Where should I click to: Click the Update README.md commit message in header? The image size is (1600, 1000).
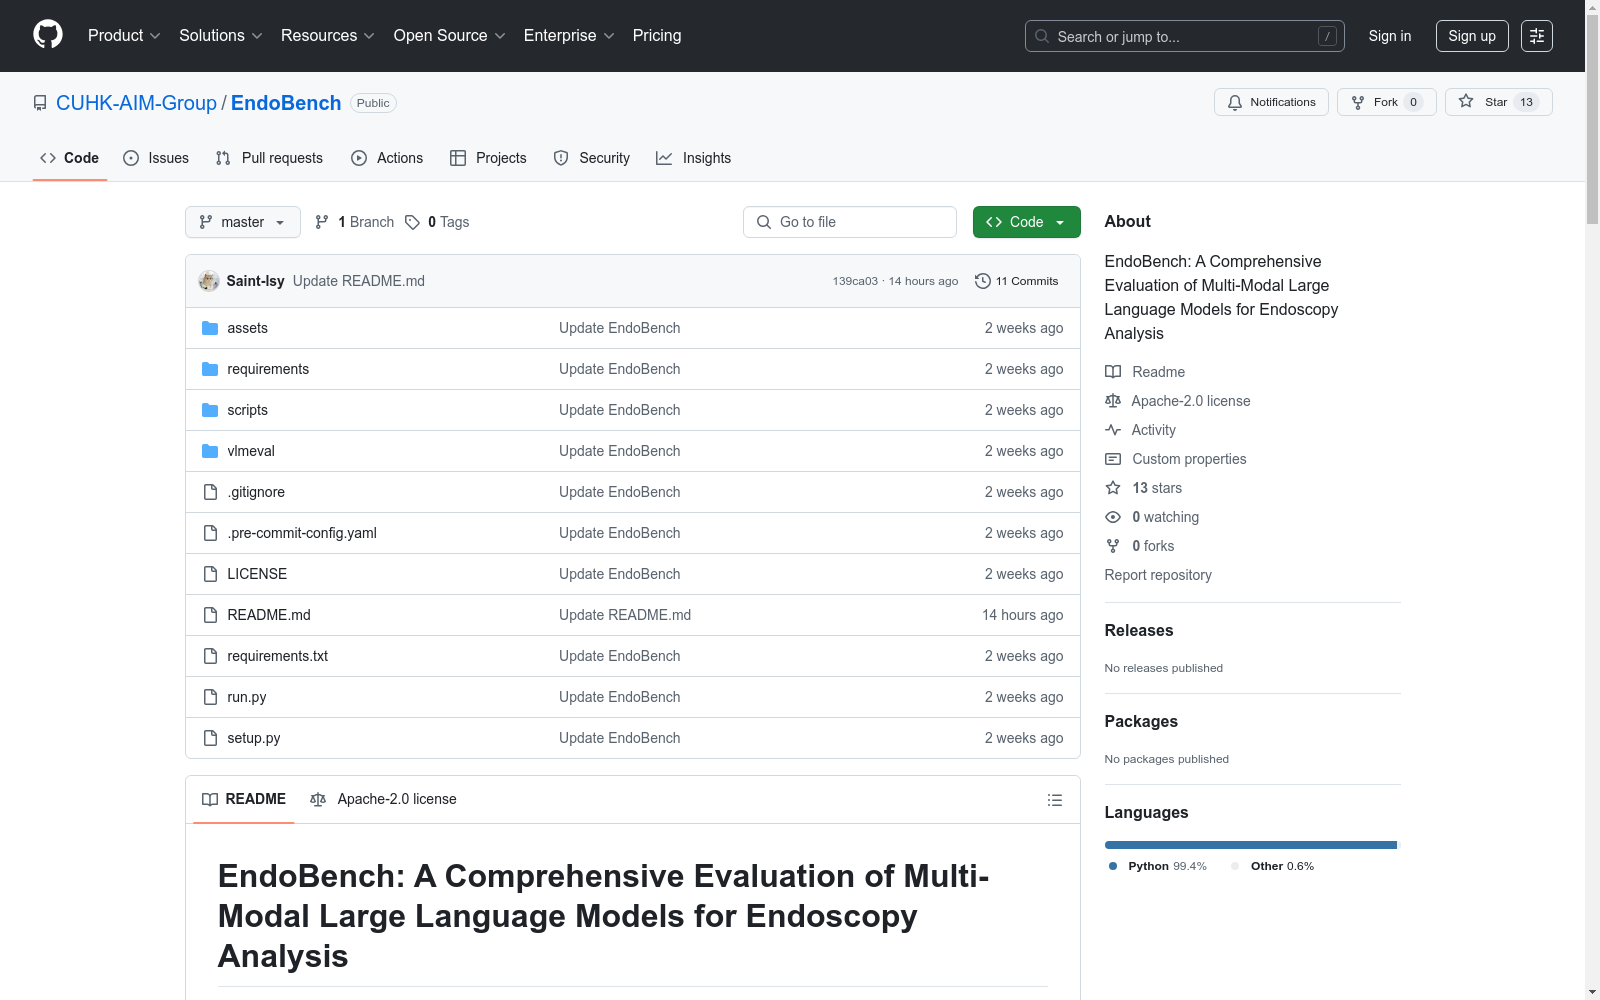pos(359,281)
